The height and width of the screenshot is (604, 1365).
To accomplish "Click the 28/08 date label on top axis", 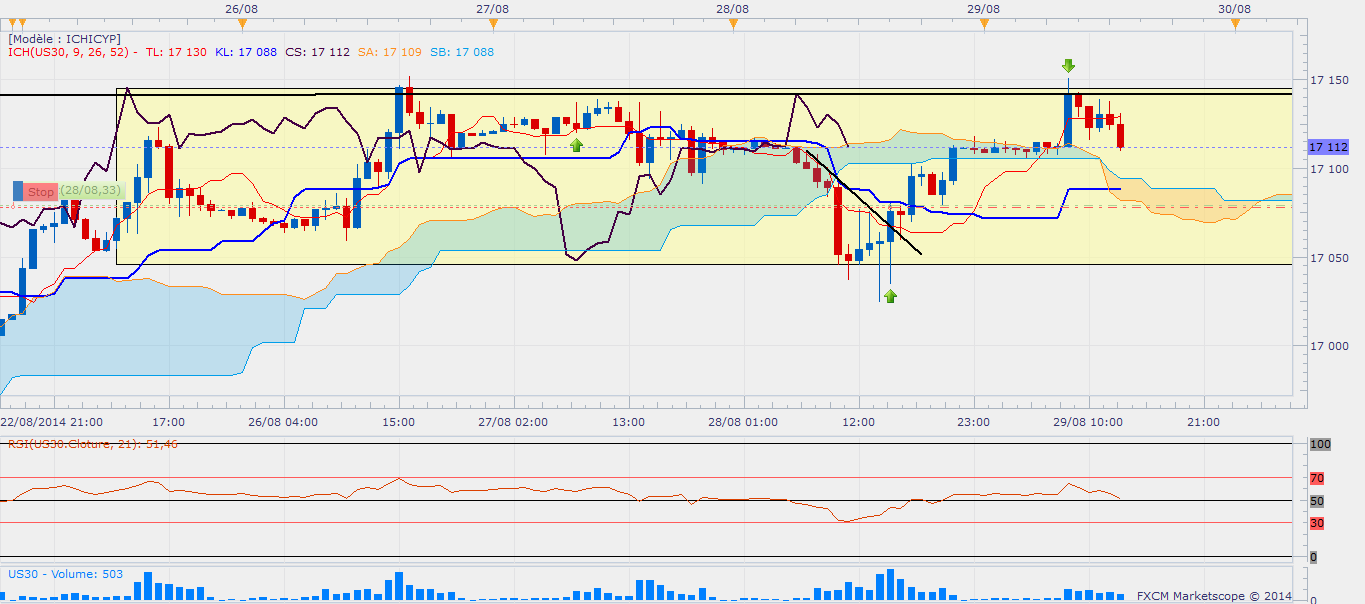I will [x=733, y=8].
